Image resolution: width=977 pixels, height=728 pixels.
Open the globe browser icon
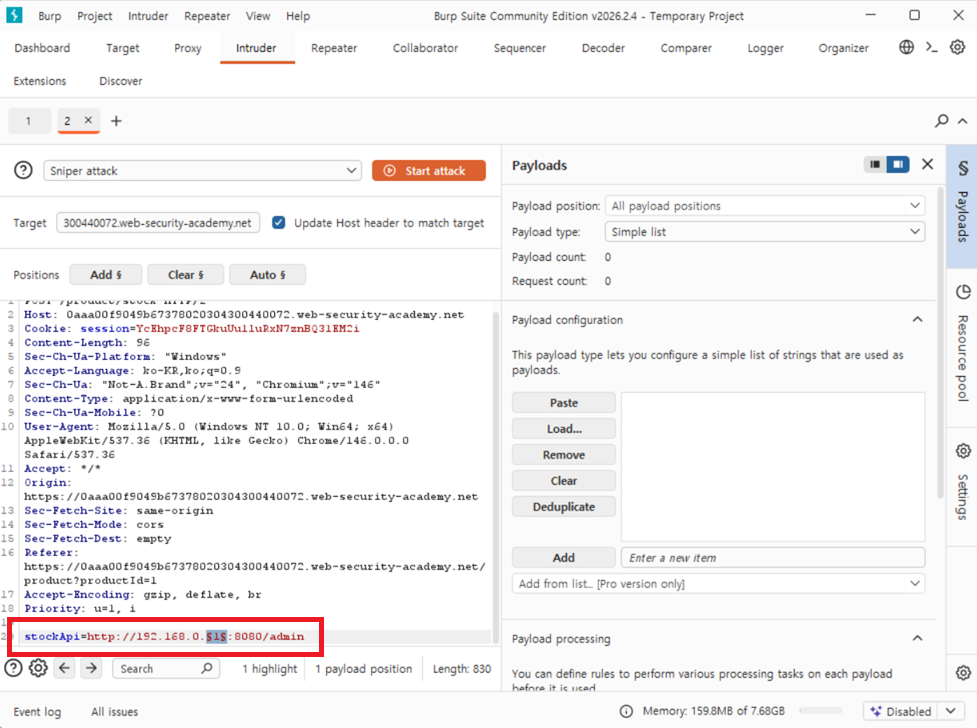pos(906,47)
